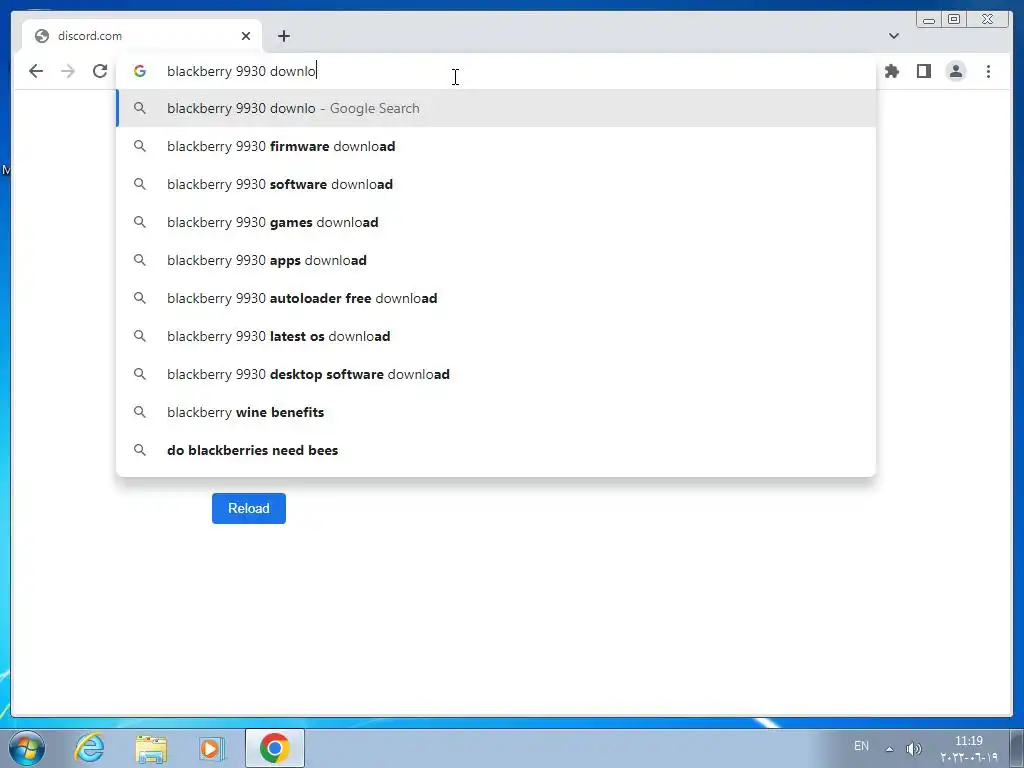Click the EN language indicator
The height and width of the screenshot is (768, 1024).
click(x=861, y=746)
